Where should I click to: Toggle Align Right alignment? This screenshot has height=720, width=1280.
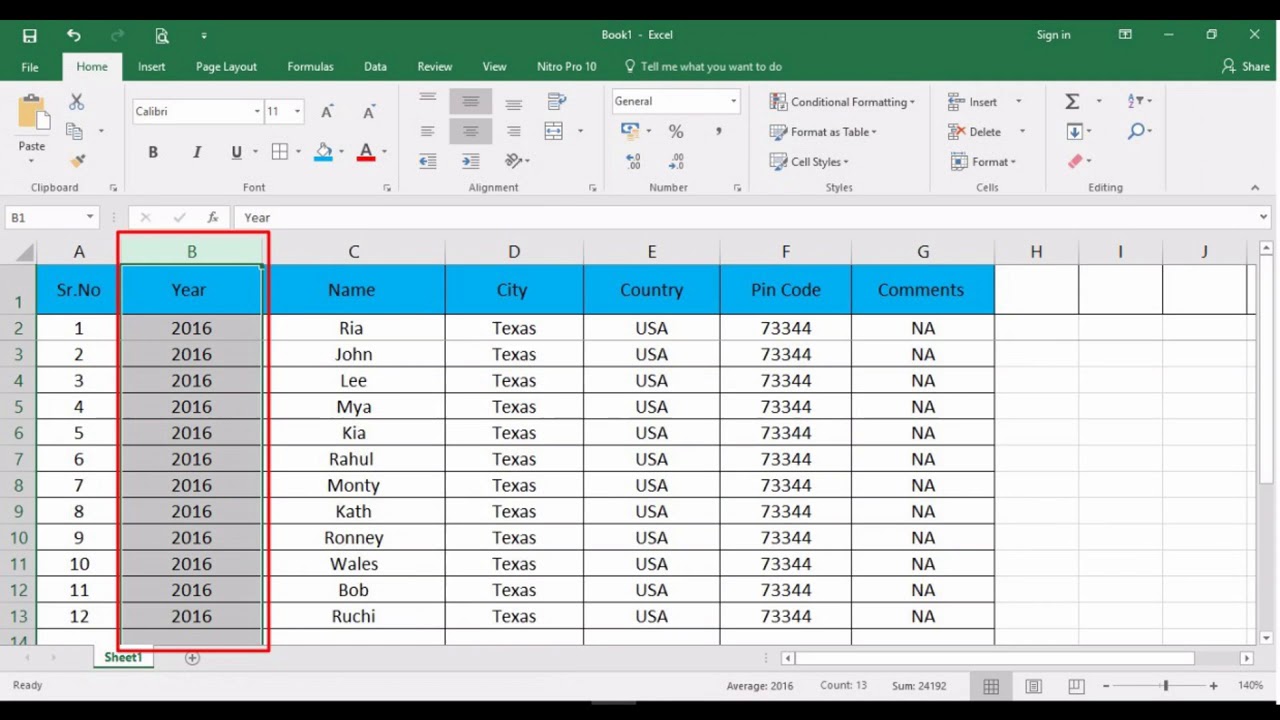(513, 131)
